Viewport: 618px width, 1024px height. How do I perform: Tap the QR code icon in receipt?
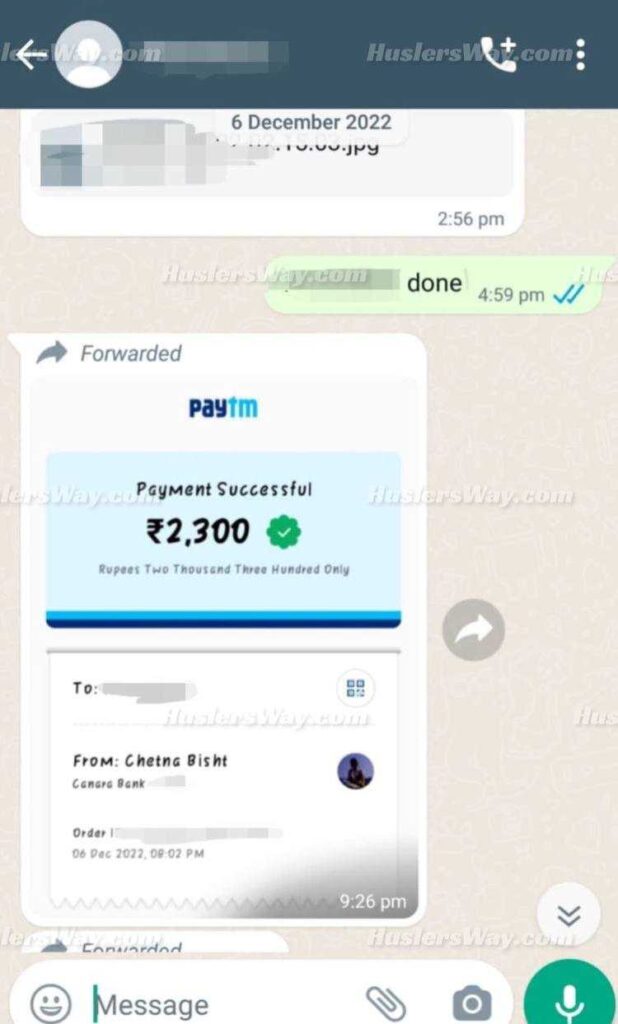tap(356, 688)
